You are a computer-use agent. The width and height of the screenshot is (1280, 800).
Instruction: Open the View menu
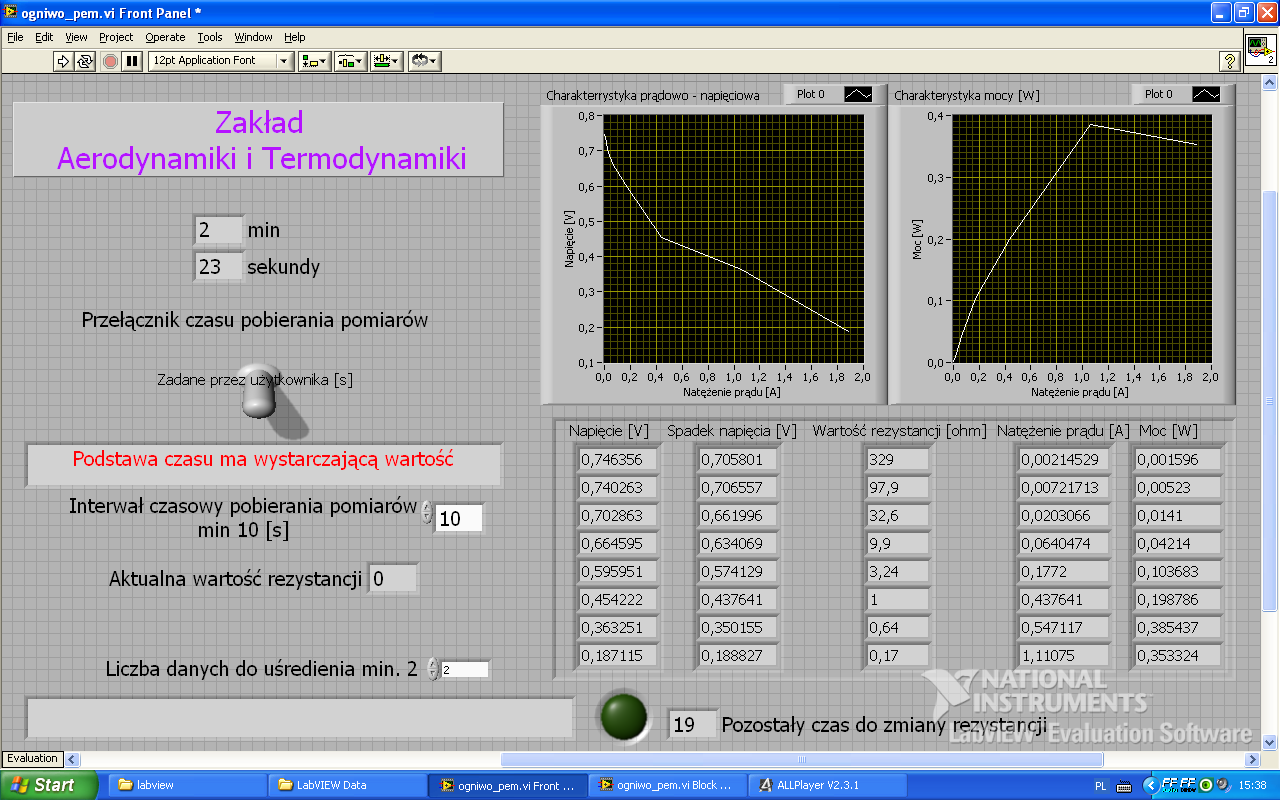pyautogui.click(x=77, y=37)
